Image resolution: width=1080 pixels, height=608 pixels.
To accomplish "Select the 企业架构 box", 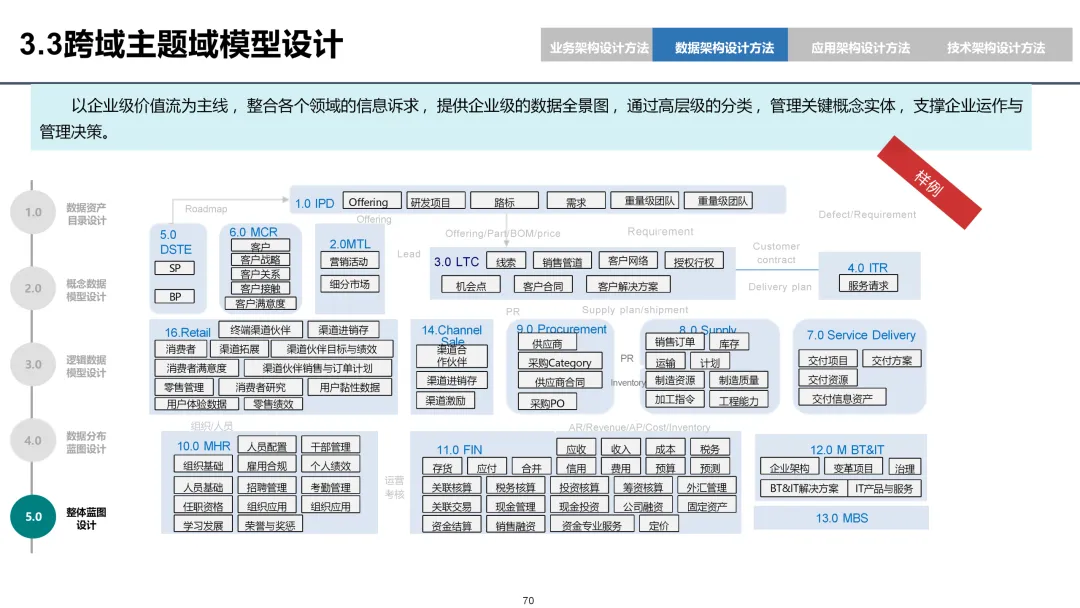I will pos(789,468).
